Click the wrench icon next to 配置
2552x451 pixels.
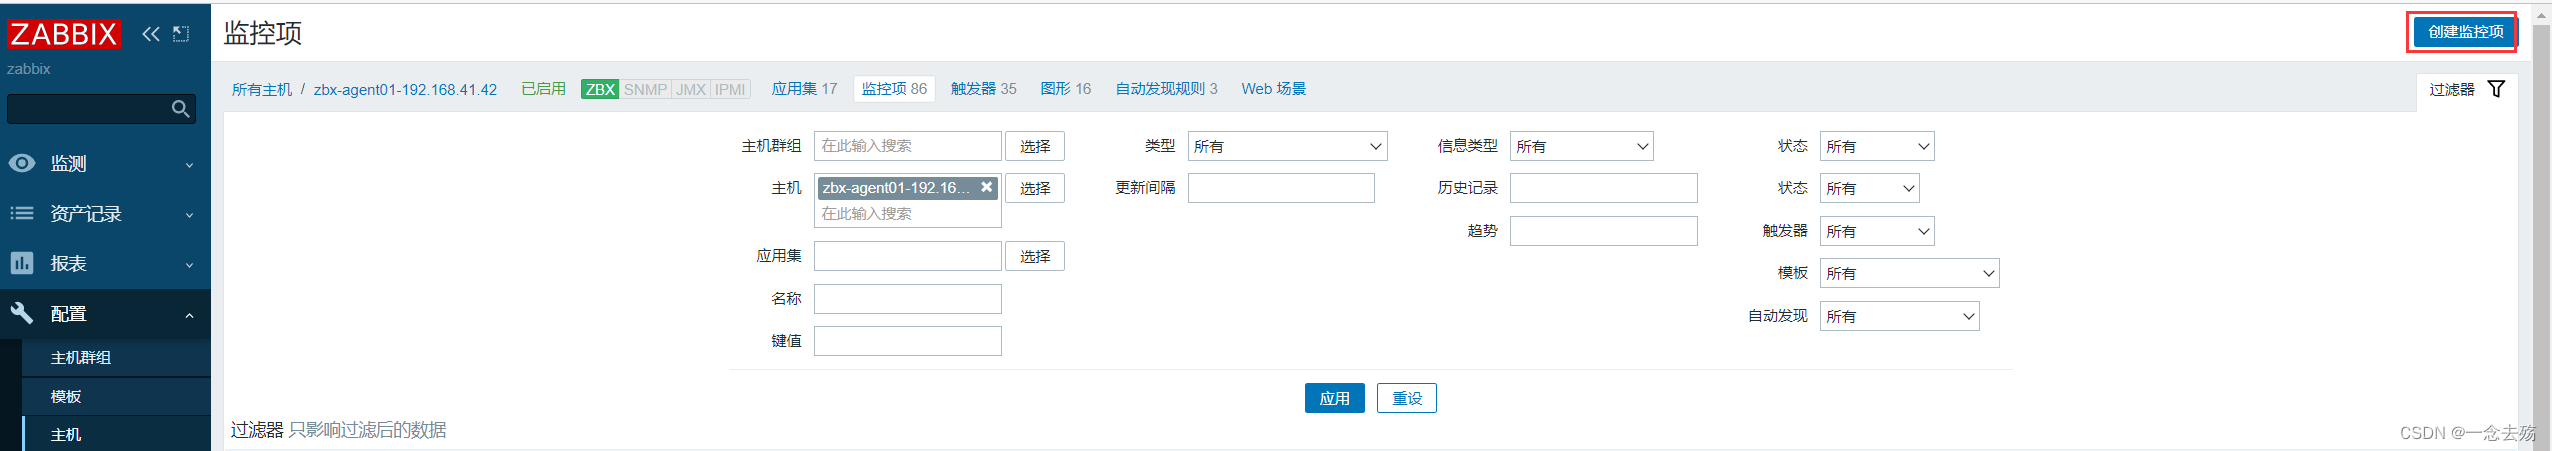click(22, 313)
